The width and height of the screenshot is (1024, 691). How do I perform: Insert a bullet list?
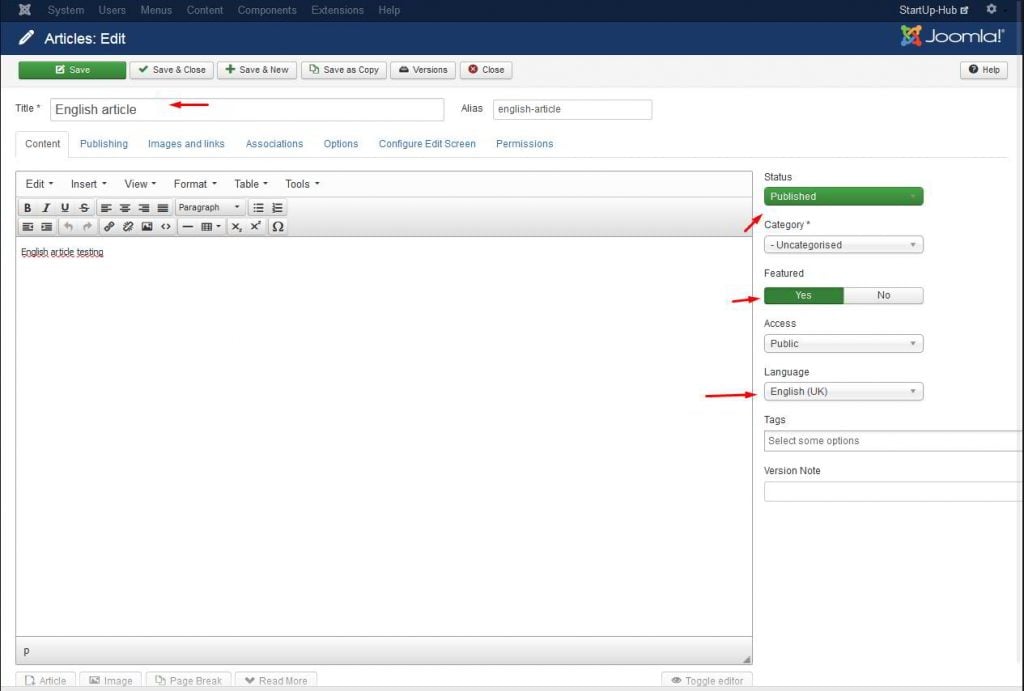(258, 208)
